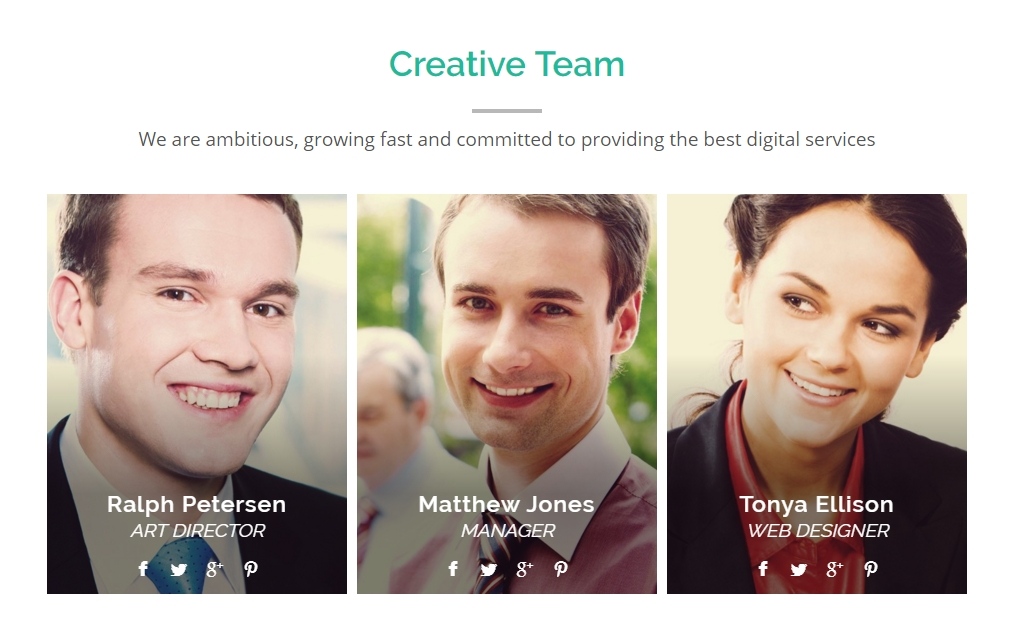Select the Tonya Ellison name link
Viewport: 1014px width, 632px height.
click(817, 504)
